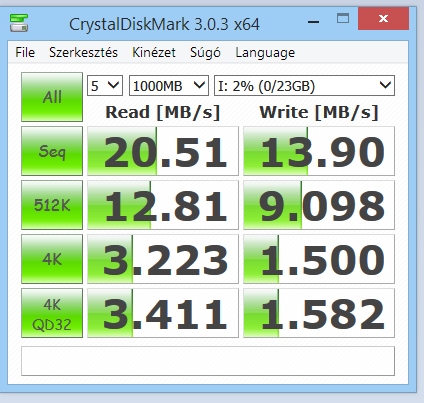The width and height of the screenshot is (424, 403).
Task: Start the 4K QD32 benchmark test
Action: [x=52, y=313]
